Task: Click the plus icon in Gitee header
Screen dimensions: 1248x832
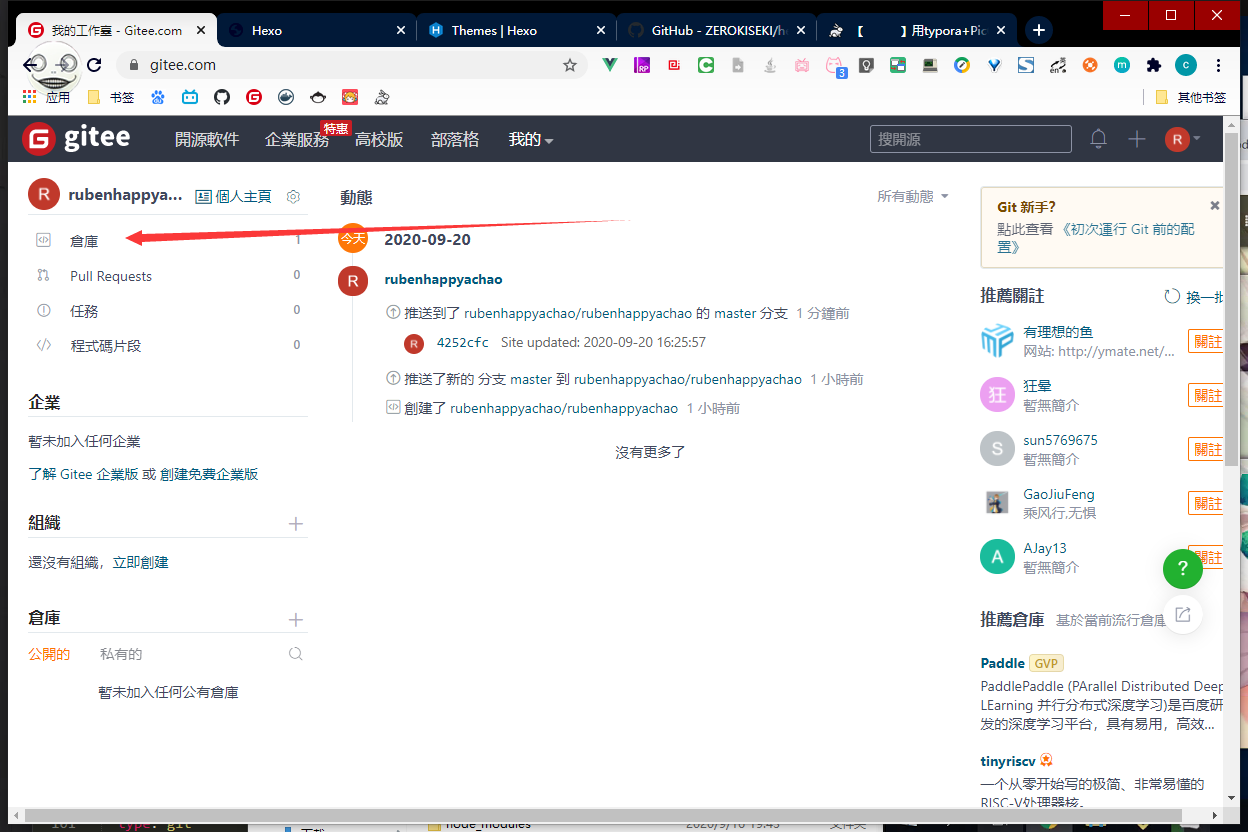Action: point(1137,139)
